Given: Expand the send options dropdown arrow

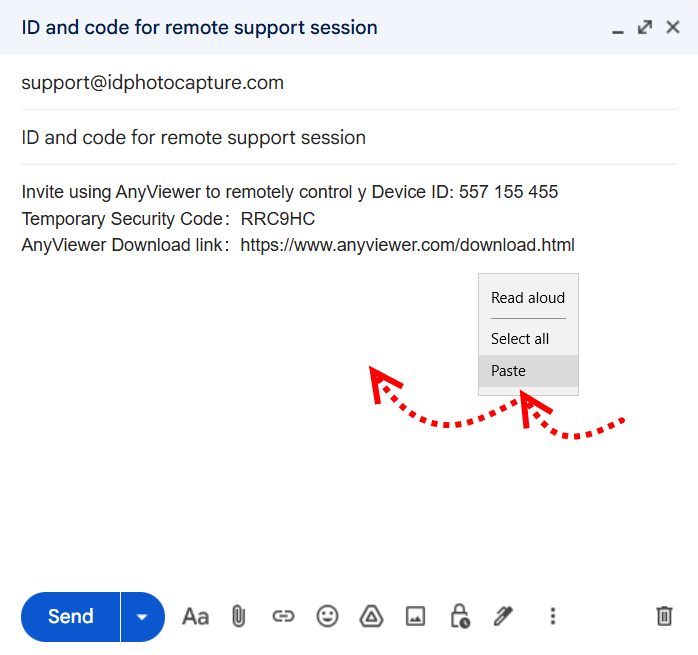Looking at the screenshot, I should point(142,616).
